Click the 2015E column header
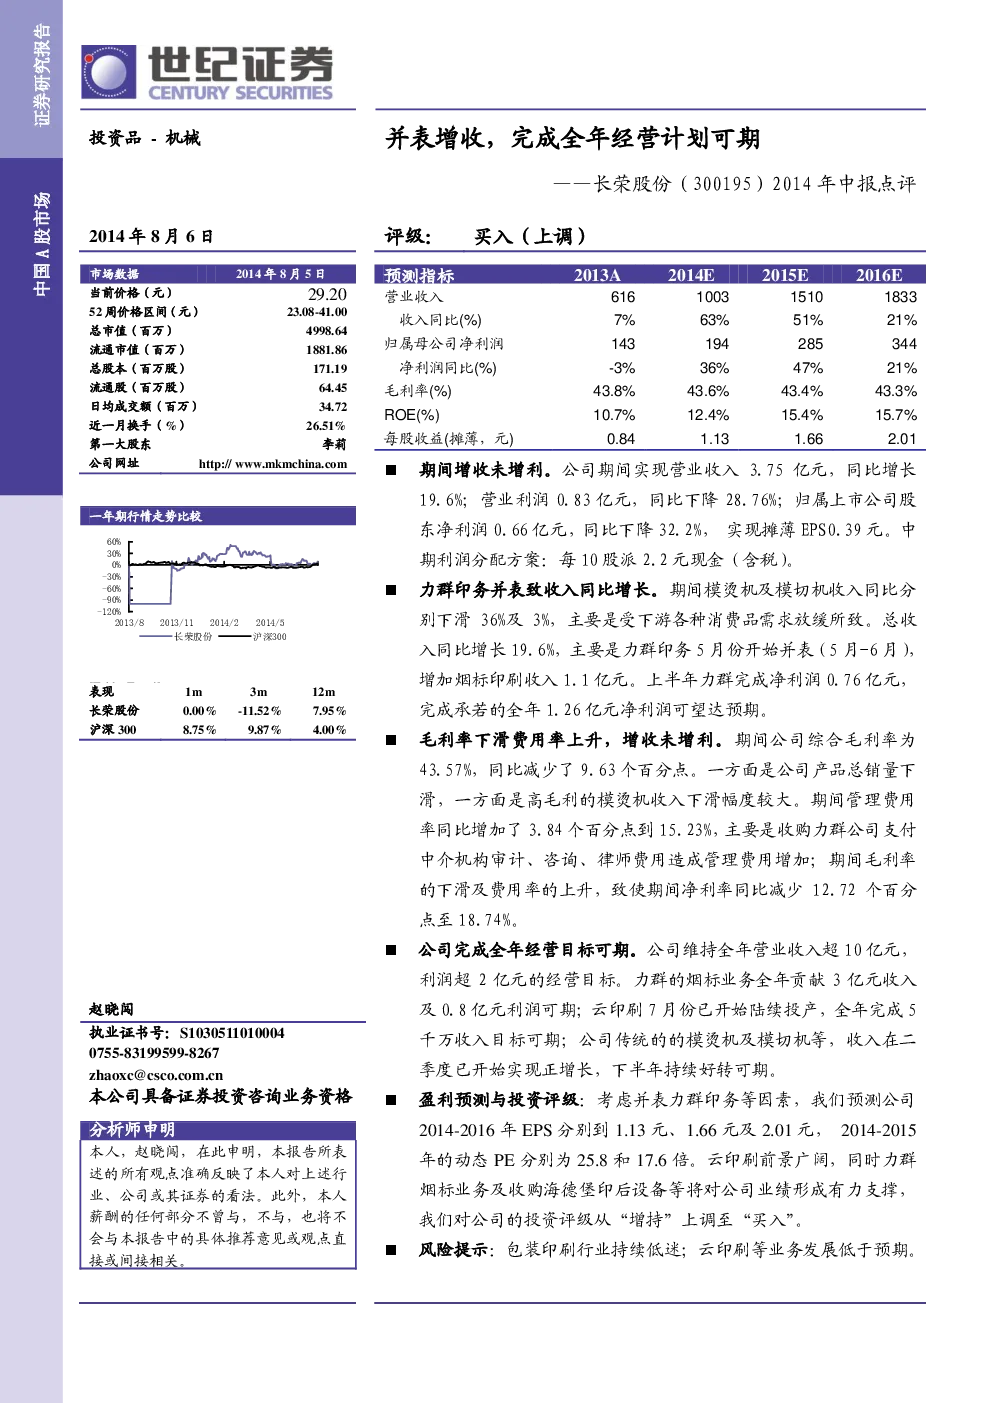This screenshot has height=1403, width=992. (785, 275)
